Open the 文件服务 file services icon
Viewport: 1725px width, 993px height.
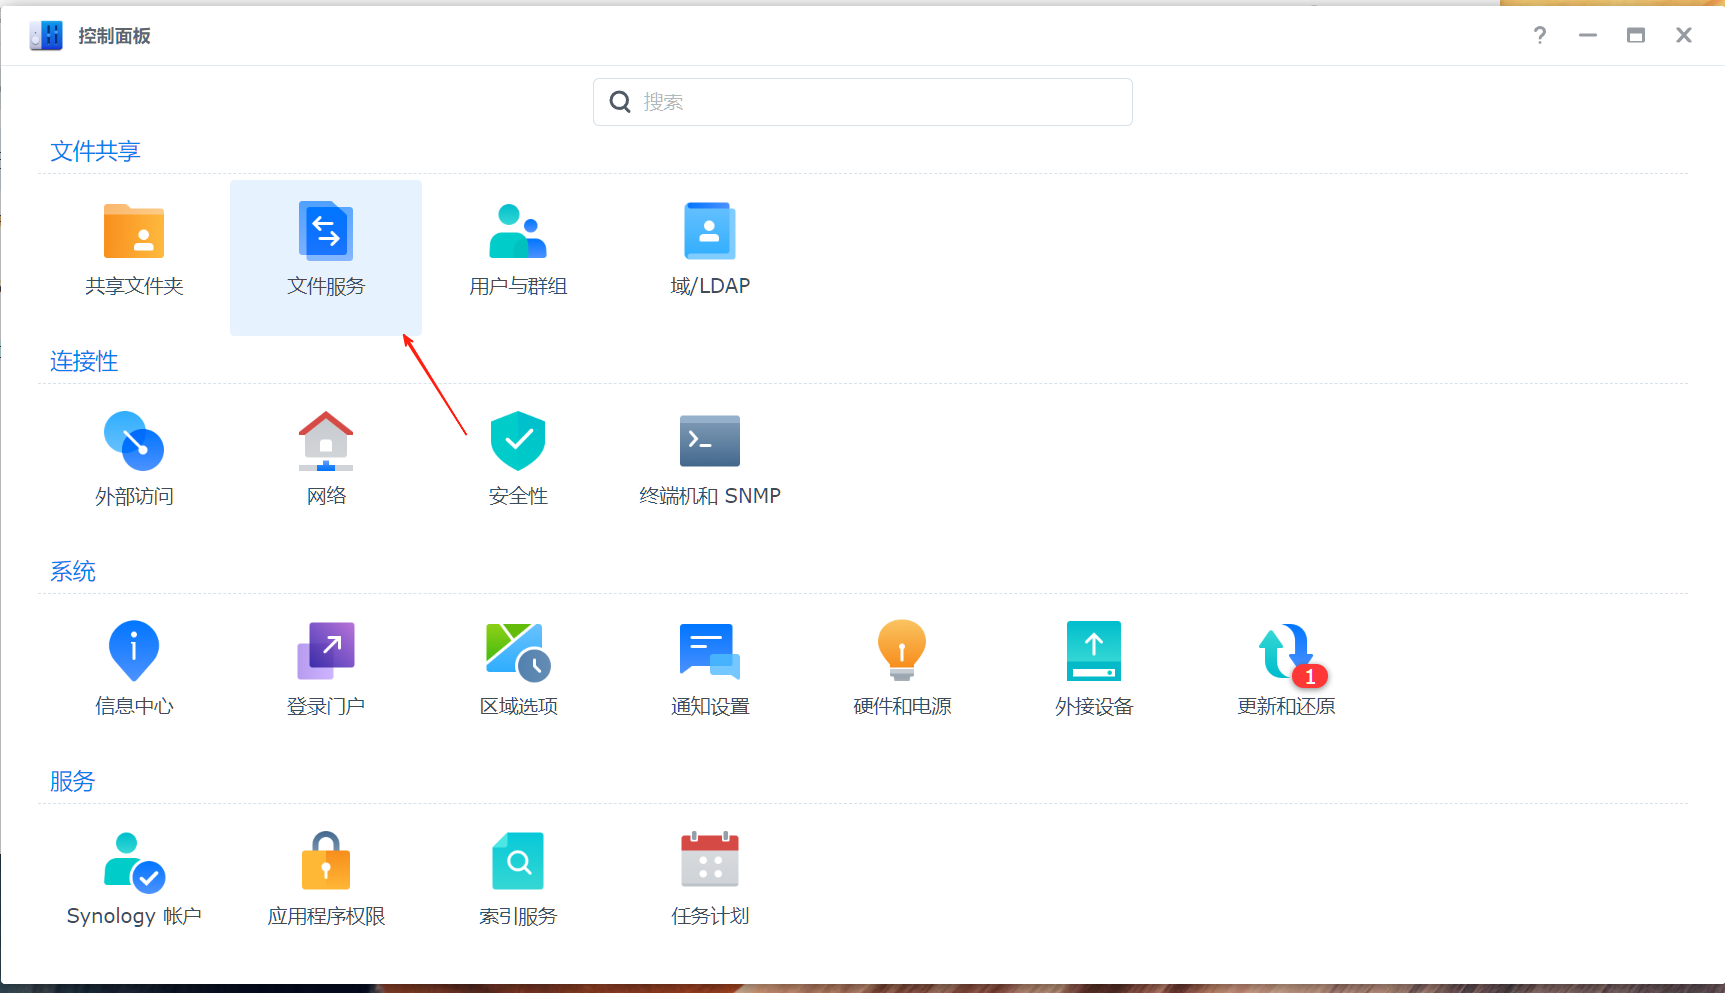pos(326,231)
